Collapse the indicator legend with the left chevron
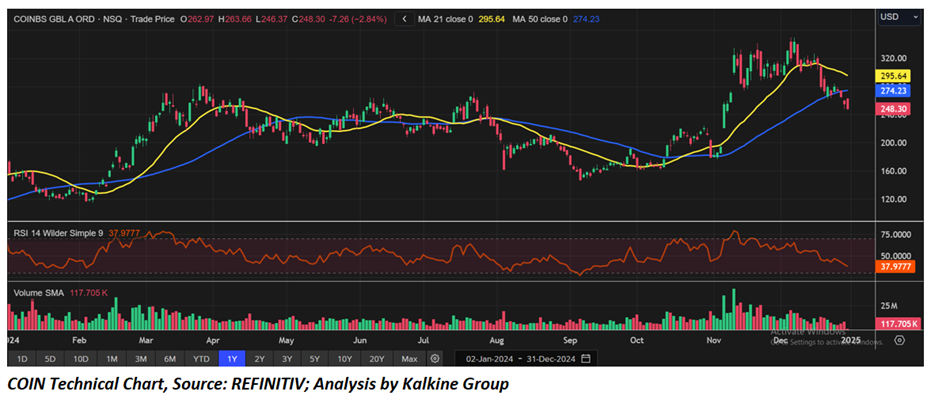 404,19
